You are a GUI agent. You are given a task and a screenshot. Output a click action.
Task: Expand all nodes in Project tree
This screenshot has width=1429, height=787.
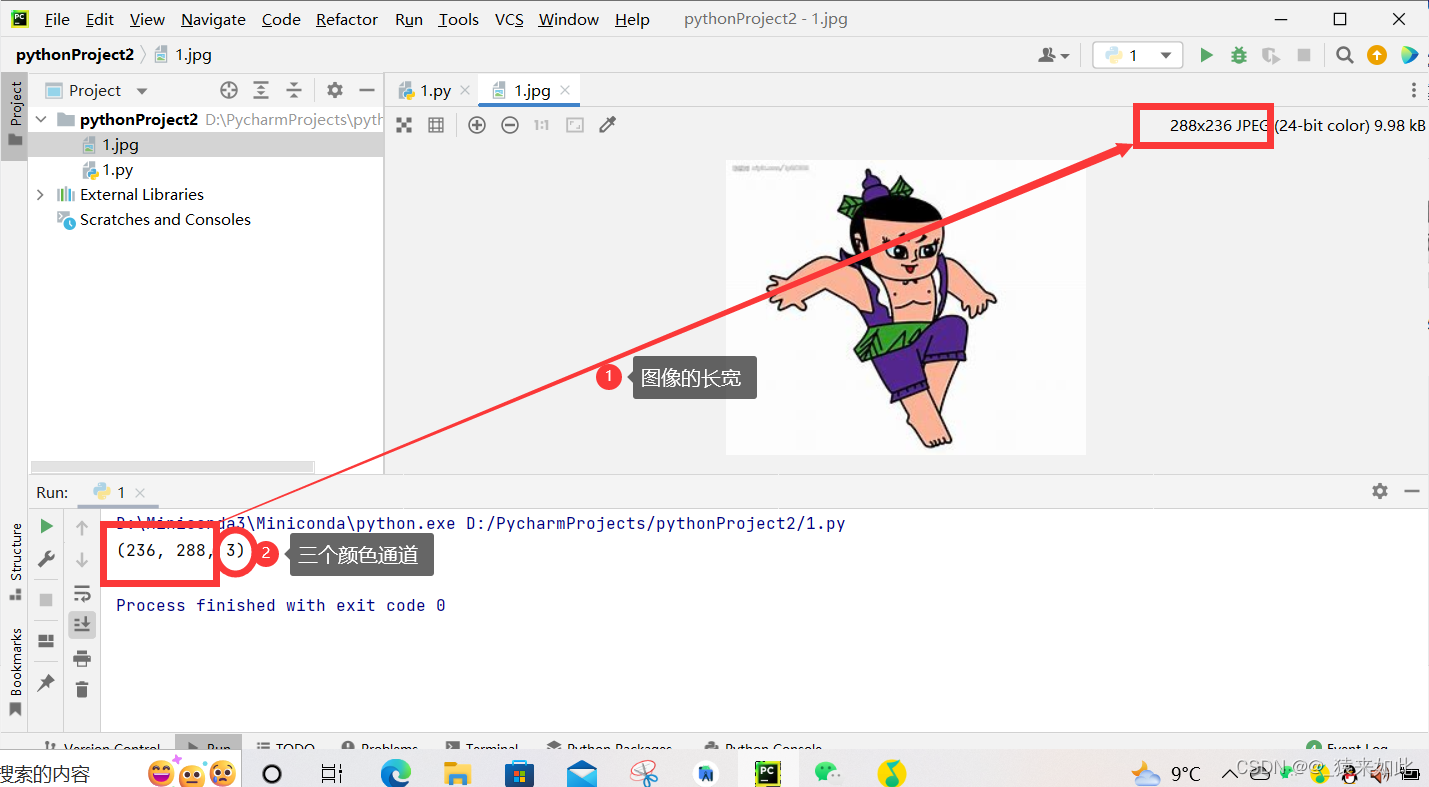pyautogui.click(x=261, y=90)
